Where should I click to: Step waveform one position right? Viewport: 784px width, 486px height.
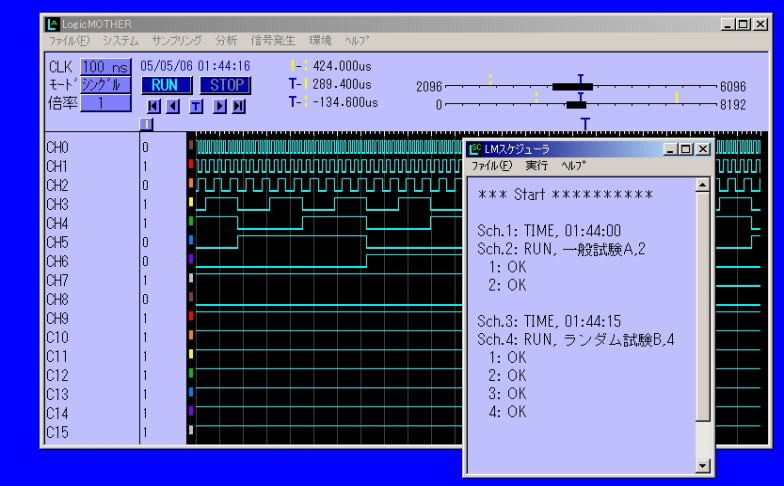point(220,106)
